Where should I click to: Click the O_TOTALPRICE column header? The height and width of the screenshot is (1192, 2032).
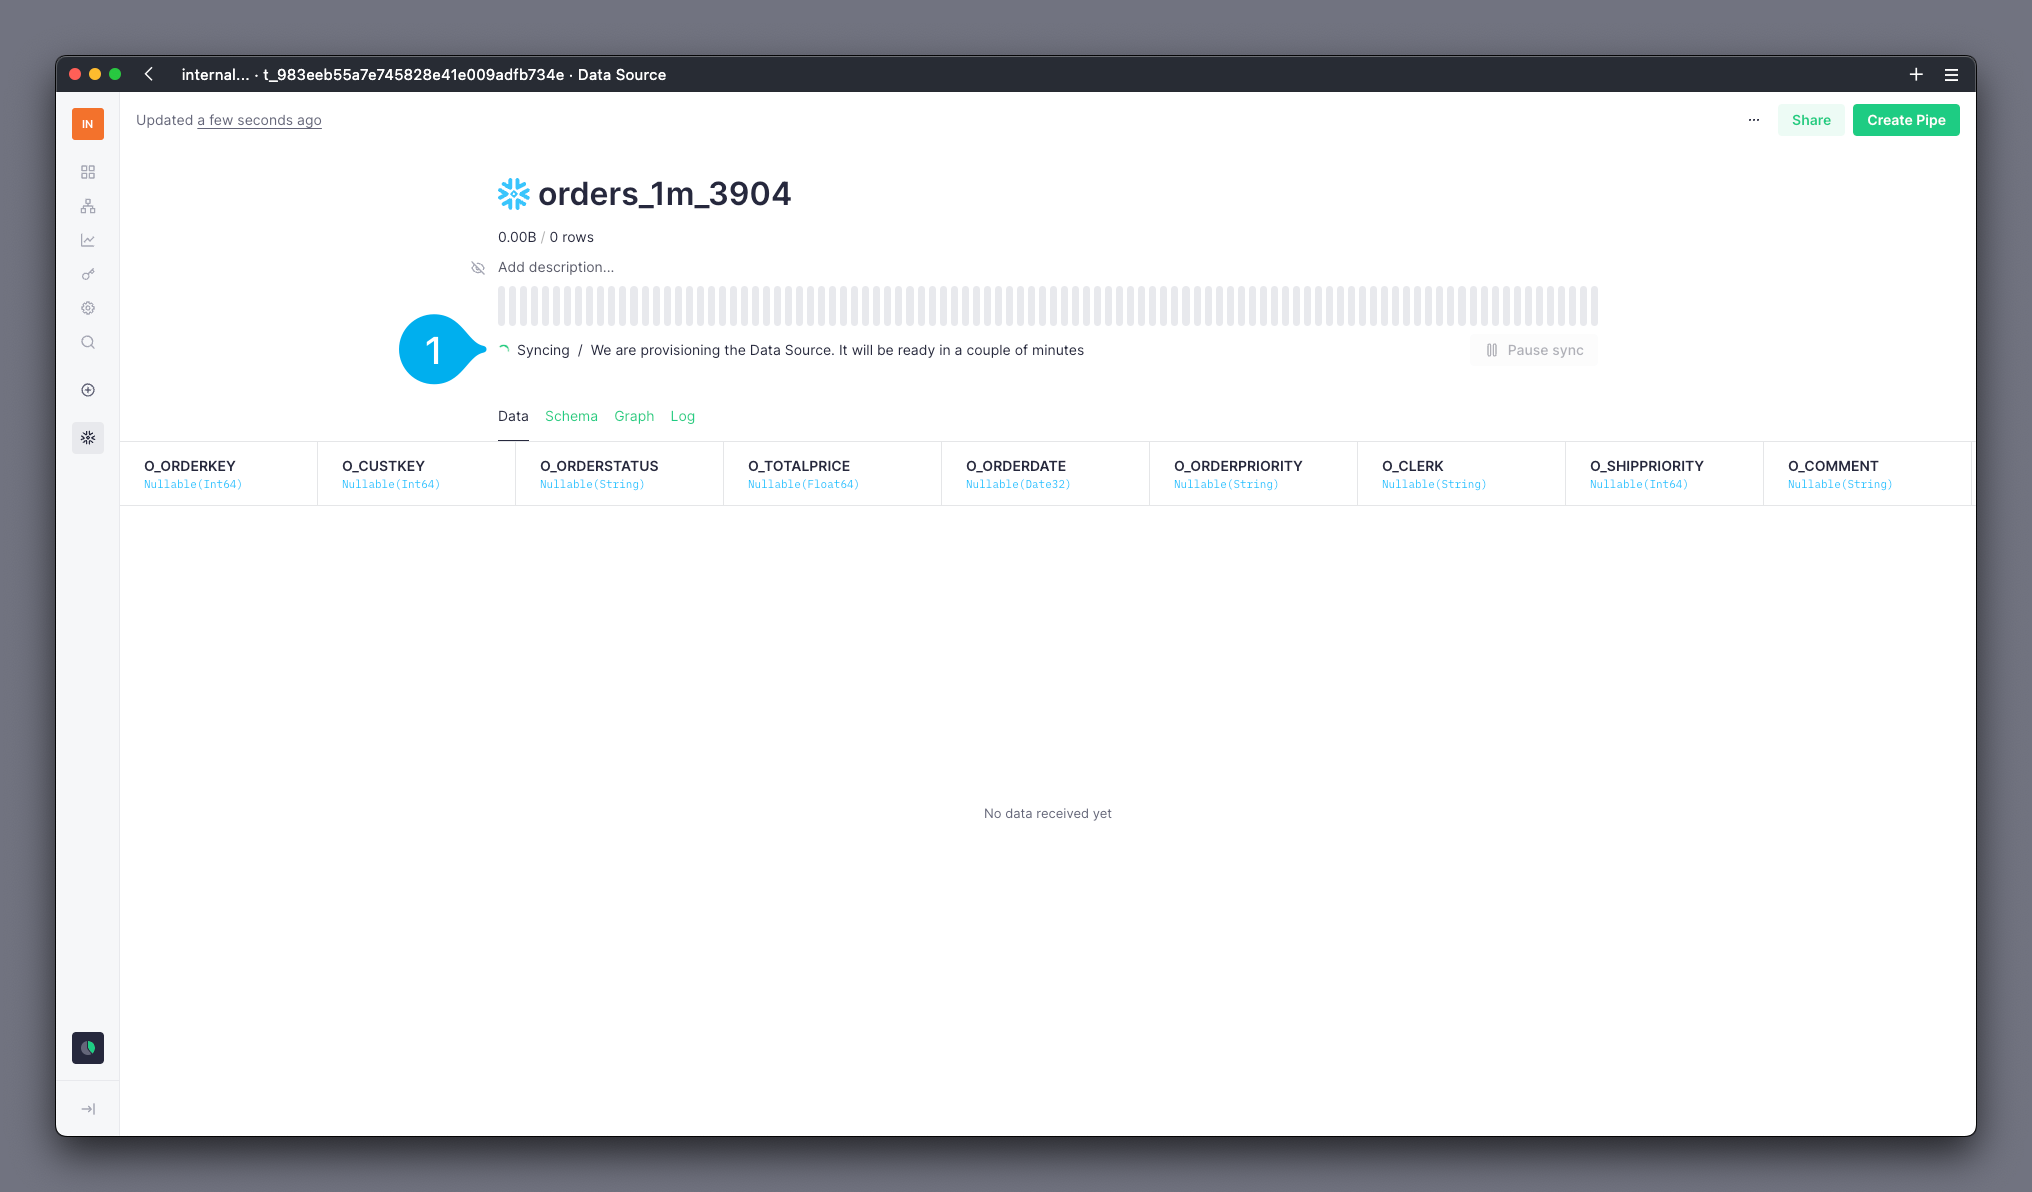click(x=832, y=474)
